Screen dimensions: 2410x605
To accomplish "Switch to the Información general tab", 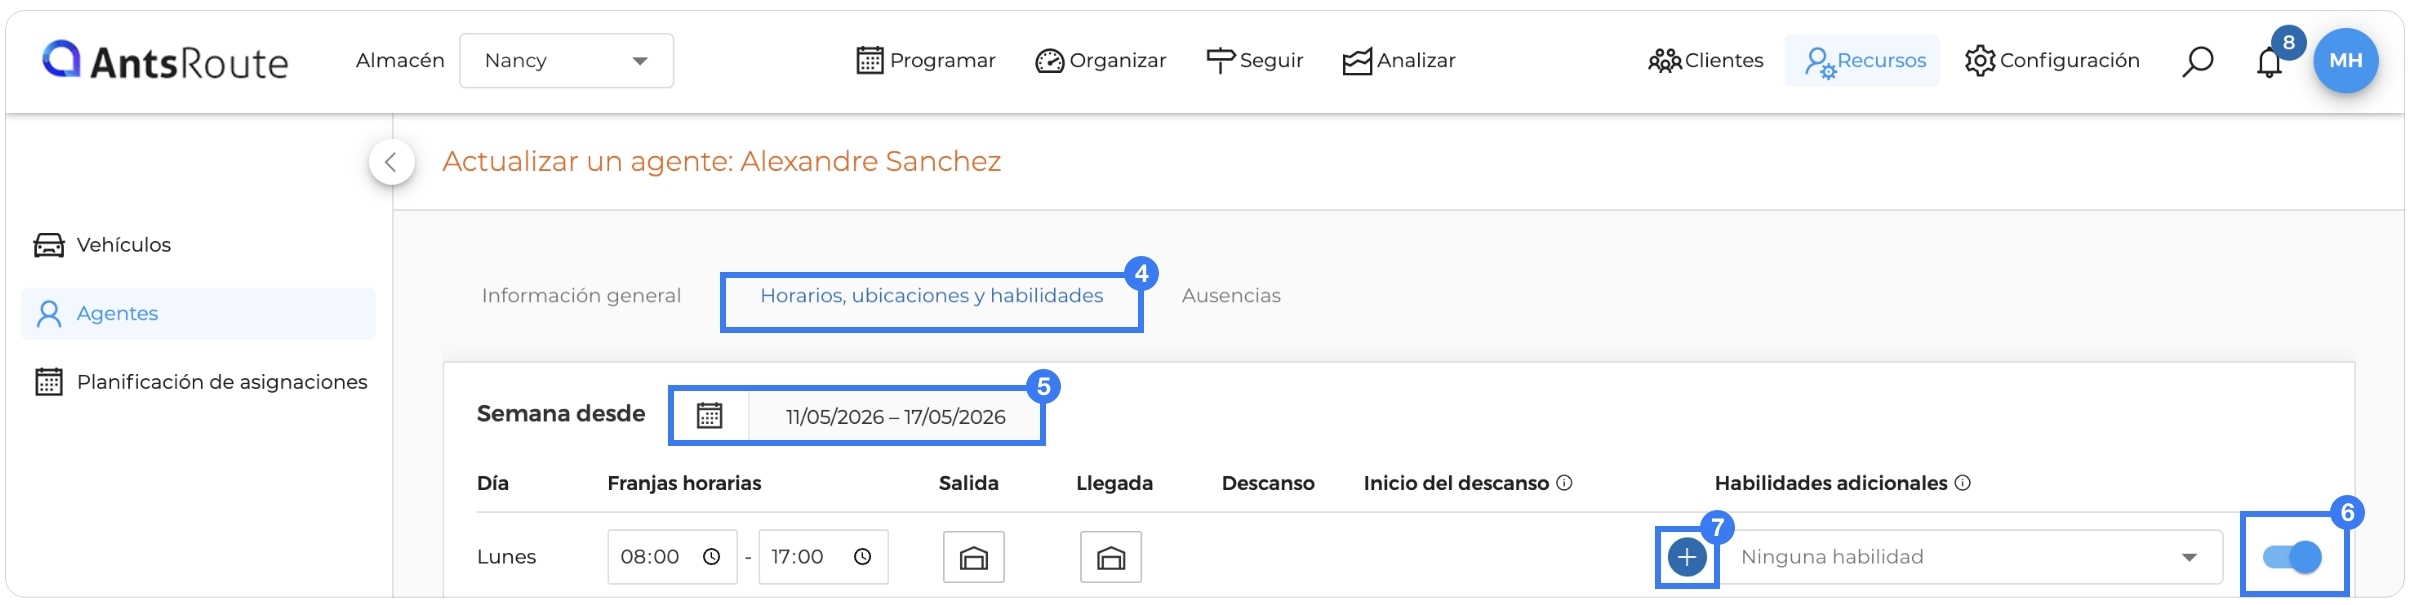I will (x=581, y=296).
